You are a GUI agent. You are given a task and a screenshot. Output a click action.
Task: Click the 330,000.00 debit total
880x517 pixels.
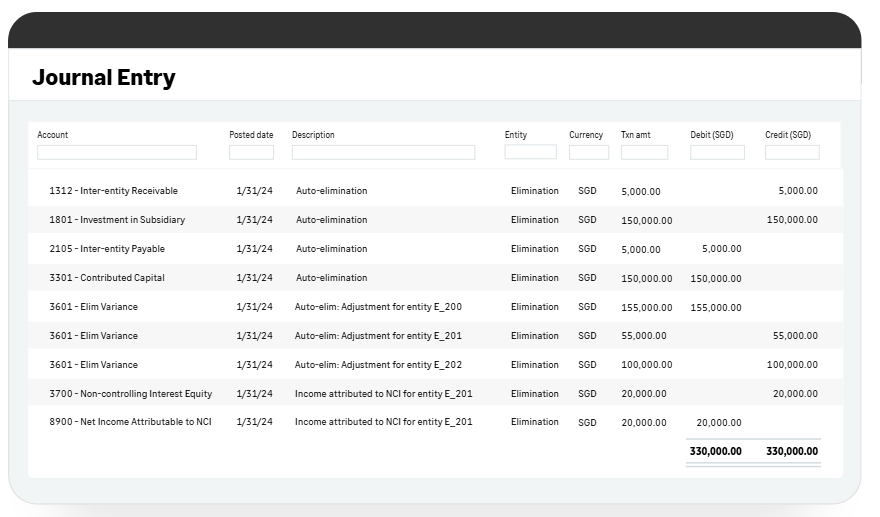[716, 451]
